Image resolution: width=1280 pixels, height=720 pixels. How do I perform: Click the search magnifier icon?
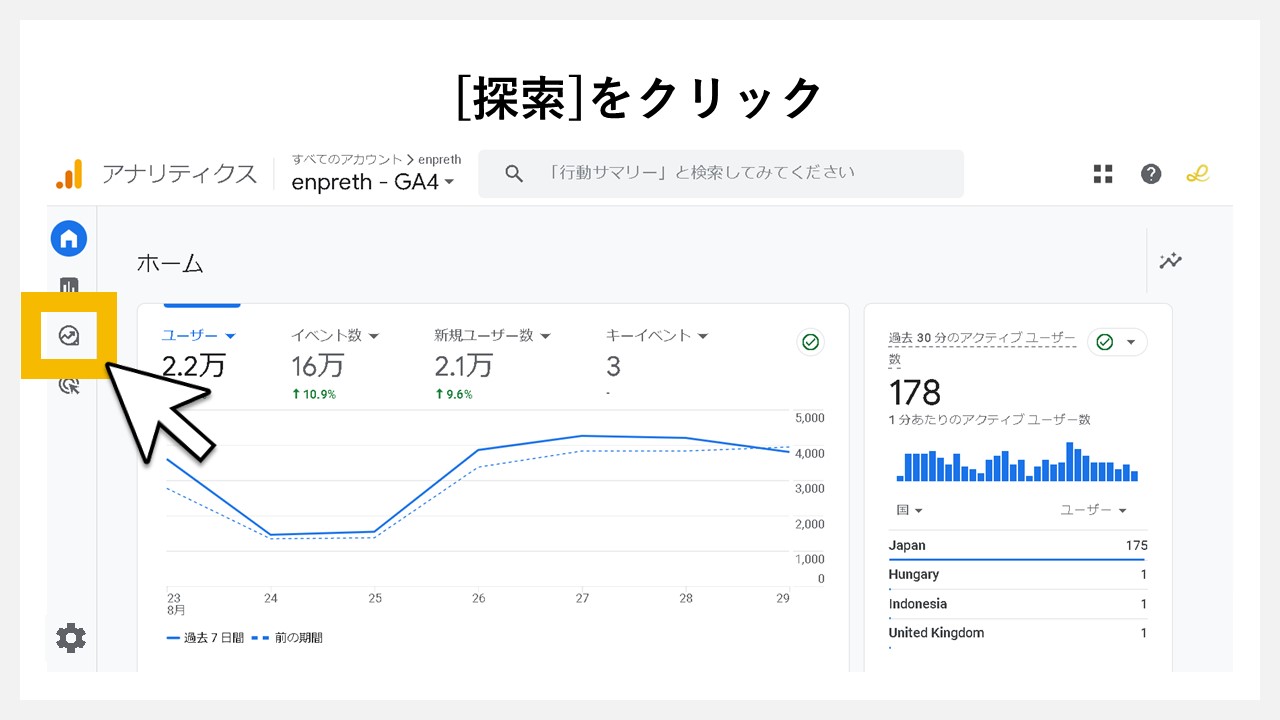pyautogui.click(x=513, y=173)
